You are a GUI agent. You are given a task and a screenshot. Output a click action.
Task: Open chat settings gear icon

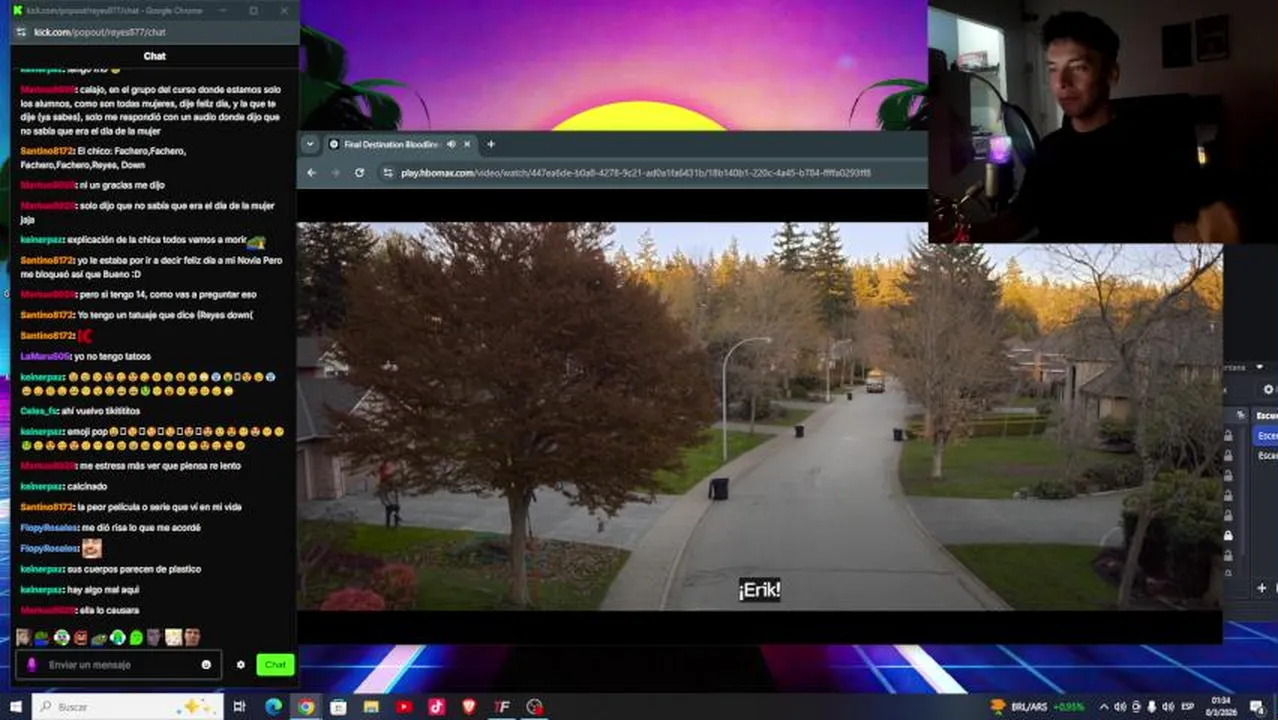[x=240, y=665]
